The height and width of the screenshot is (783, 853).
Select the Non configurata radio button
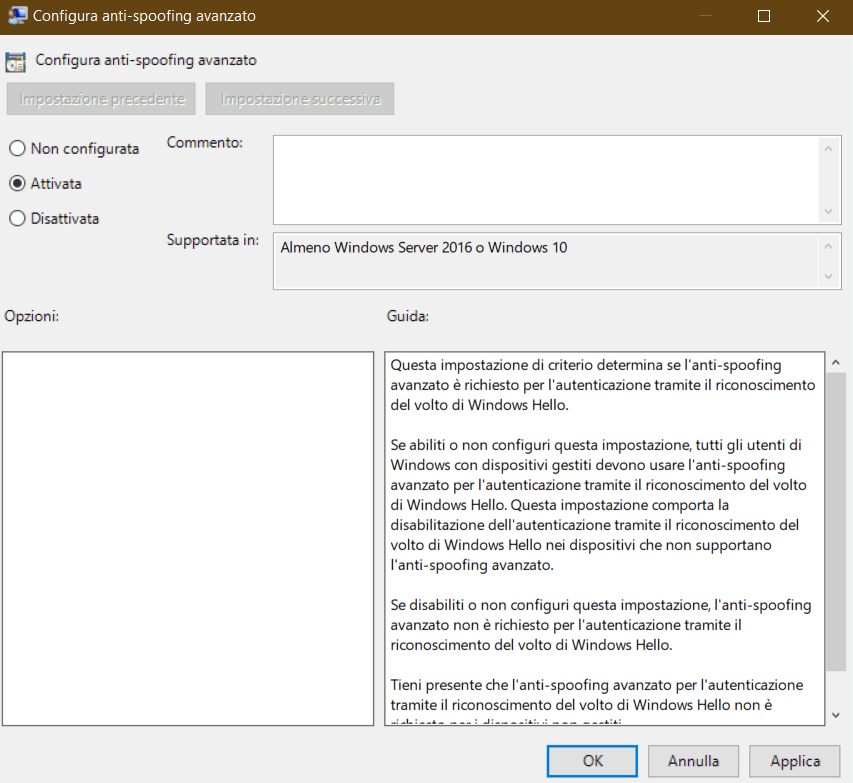17,149
